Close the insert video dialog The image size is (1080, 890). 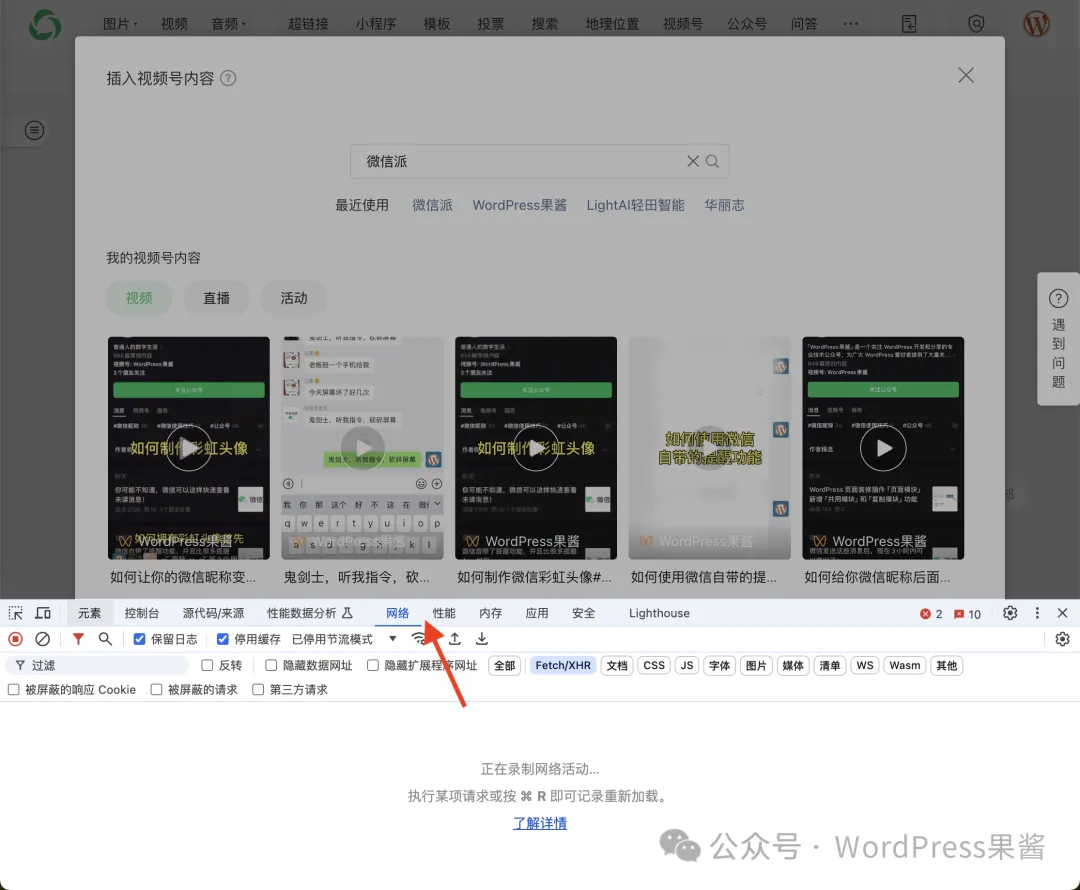(x=966, y=75)
